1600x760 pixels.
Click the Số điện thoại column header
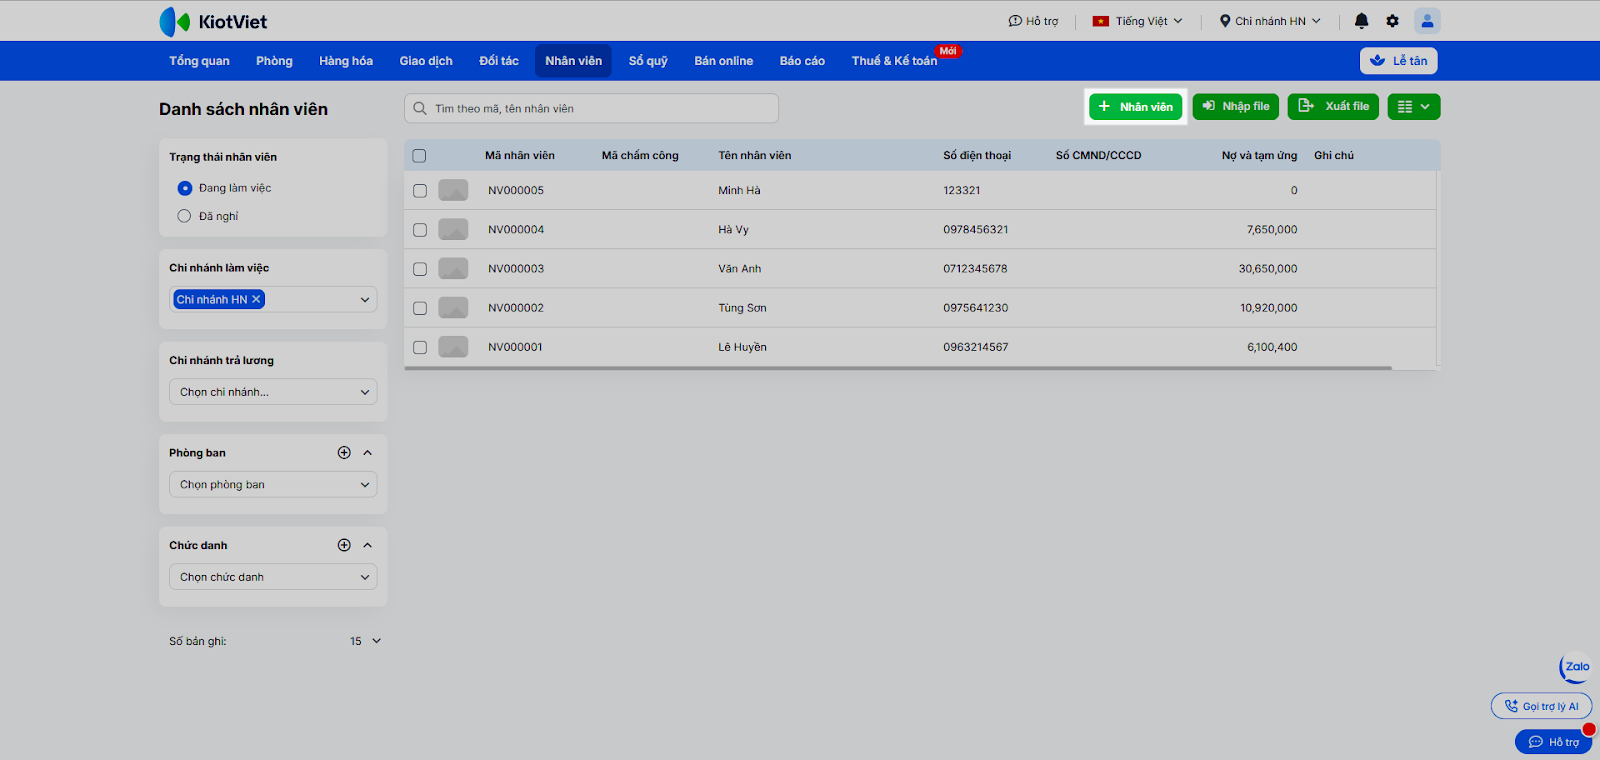pyautogui.click(x=977, y=156)
